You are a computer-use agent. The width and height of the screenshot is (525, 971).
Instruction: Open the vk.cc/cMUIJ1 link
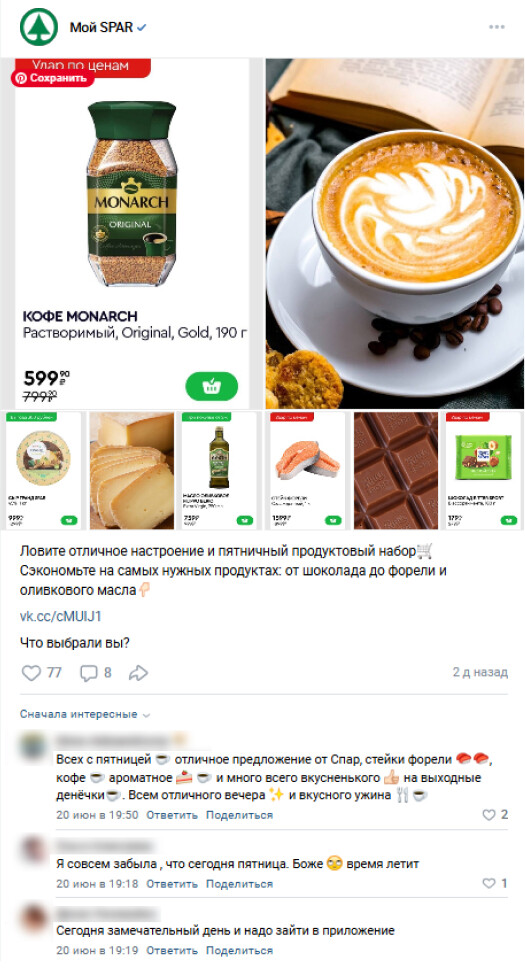coord(60,616)
